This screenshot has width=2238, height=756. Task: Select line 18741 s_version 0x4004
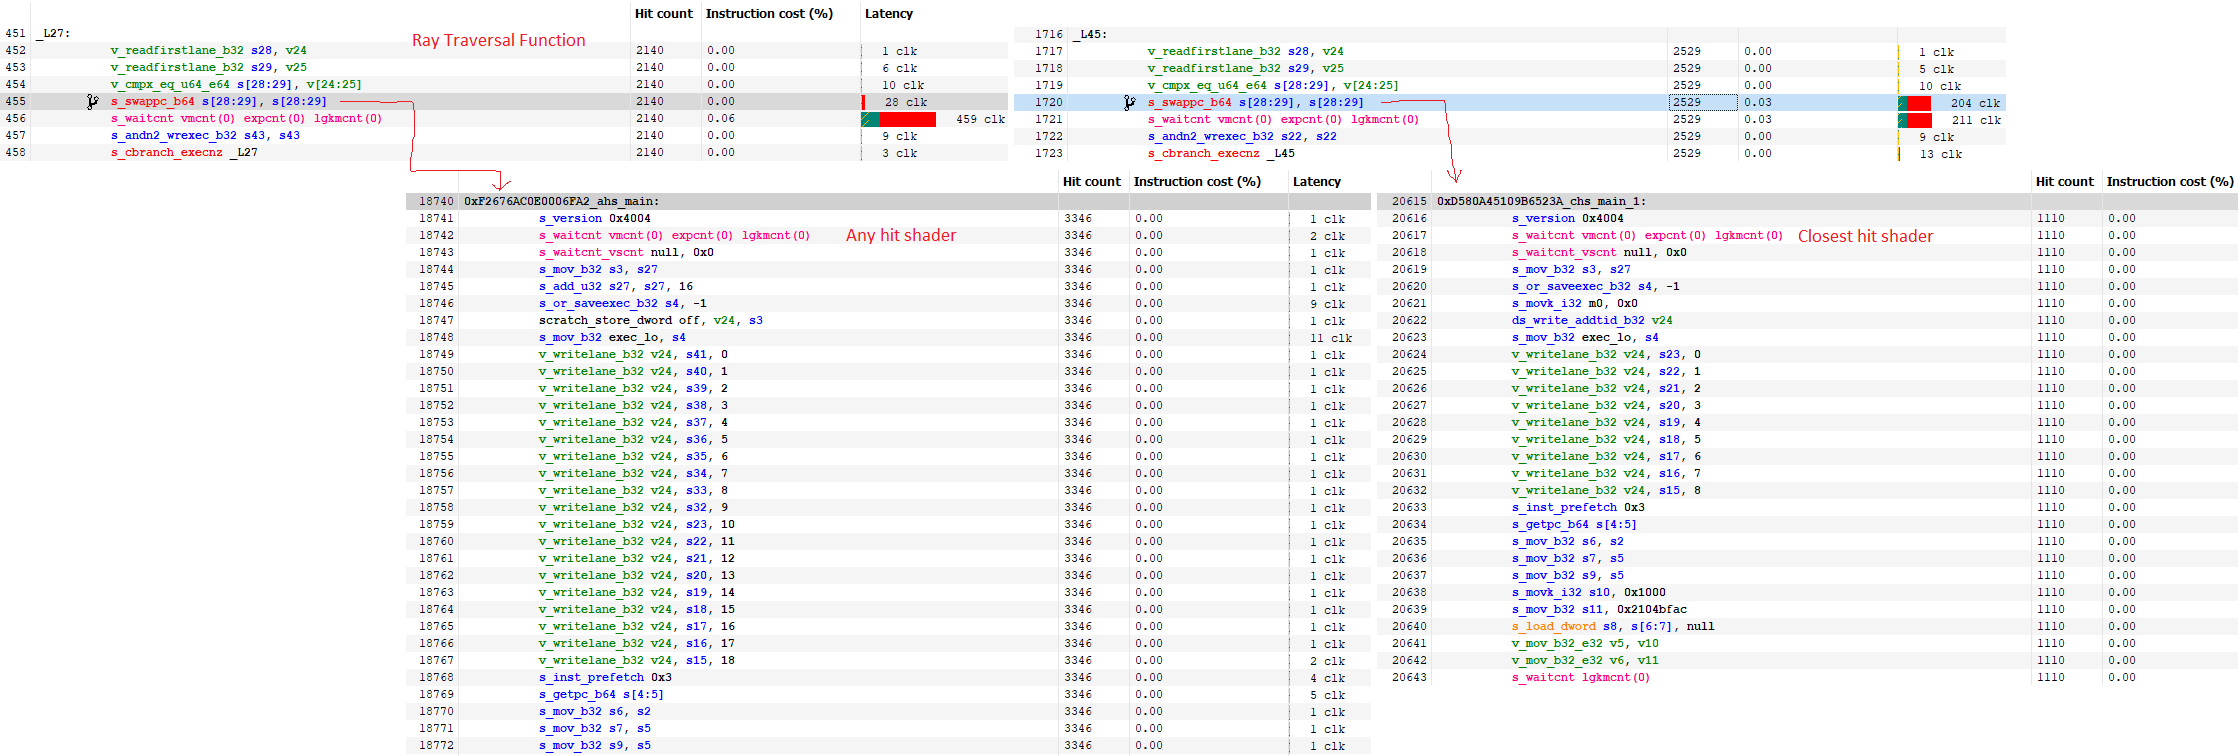[595, 218]
